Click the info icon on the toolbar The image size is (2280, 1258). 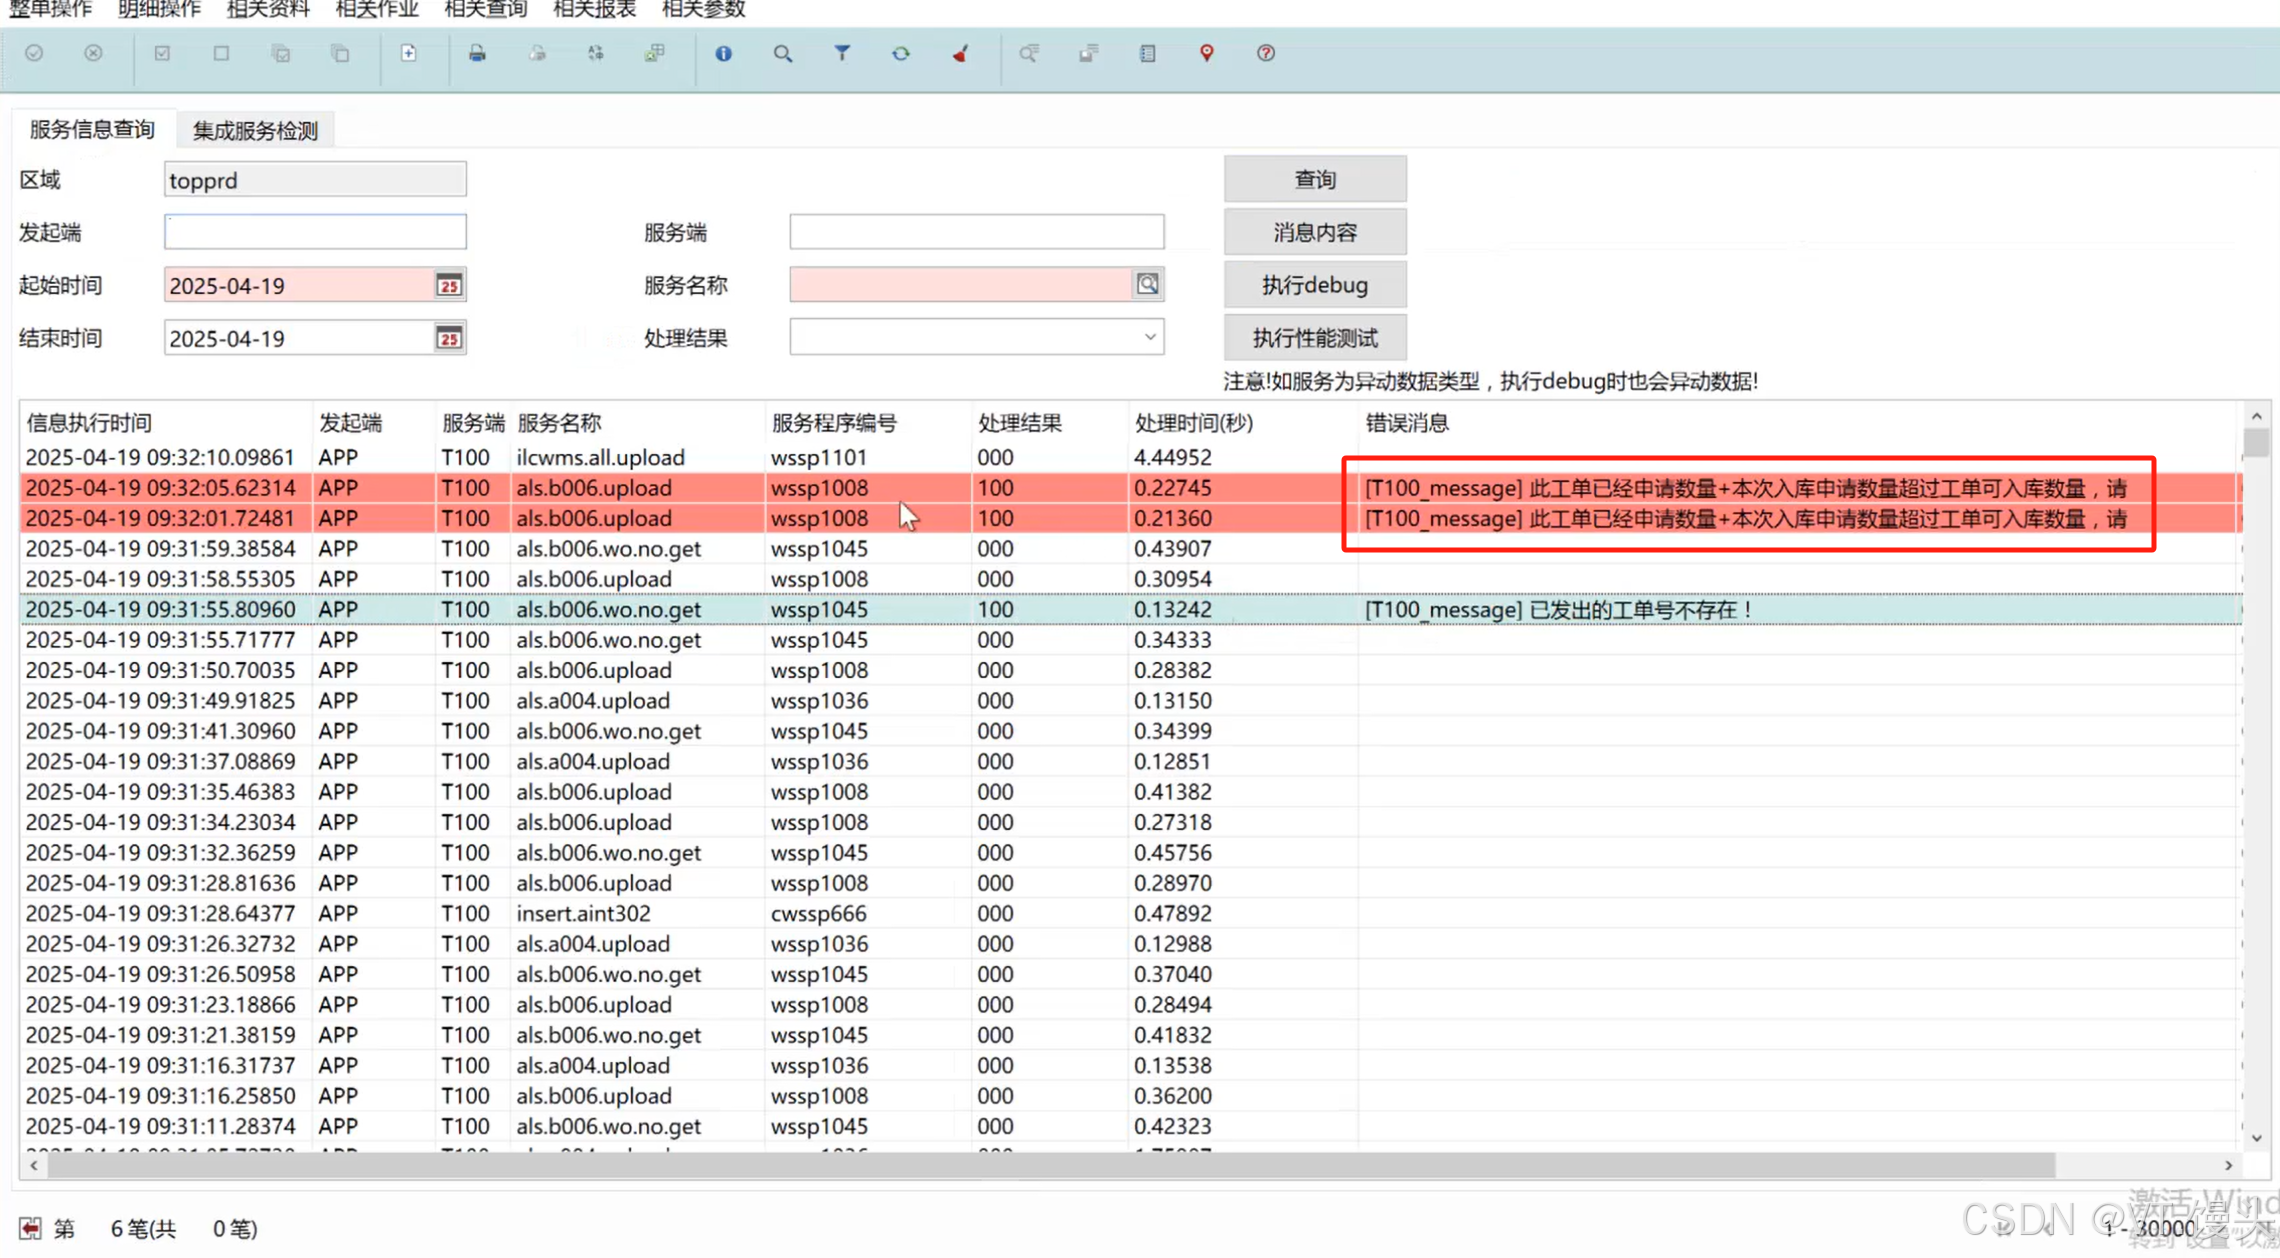(x=724, y=54)
